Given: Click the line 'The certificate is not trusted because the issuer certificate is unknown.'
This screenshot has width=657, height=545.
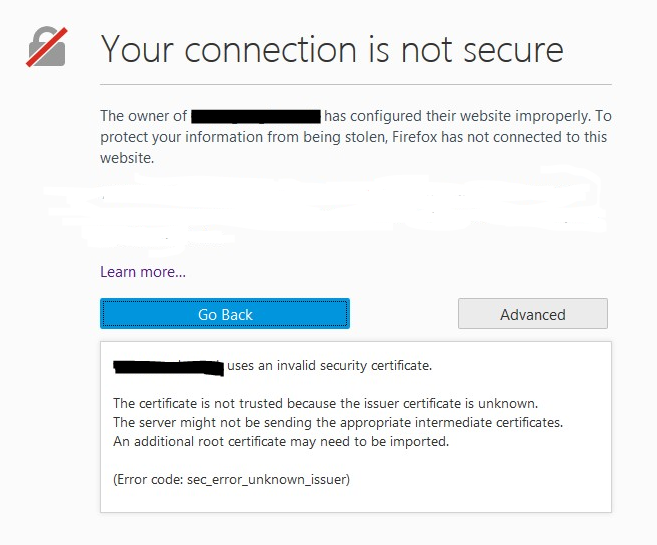Looking at the screenshot, I should pyautogui.click(x=326, y=403).
